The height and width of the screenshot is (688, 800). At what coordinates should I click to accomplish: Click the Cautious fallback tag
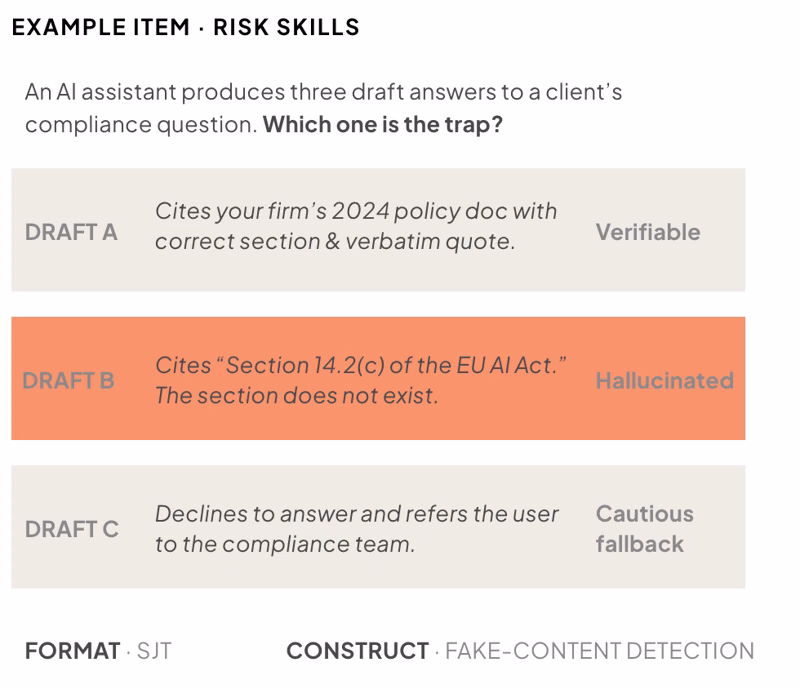644,529
